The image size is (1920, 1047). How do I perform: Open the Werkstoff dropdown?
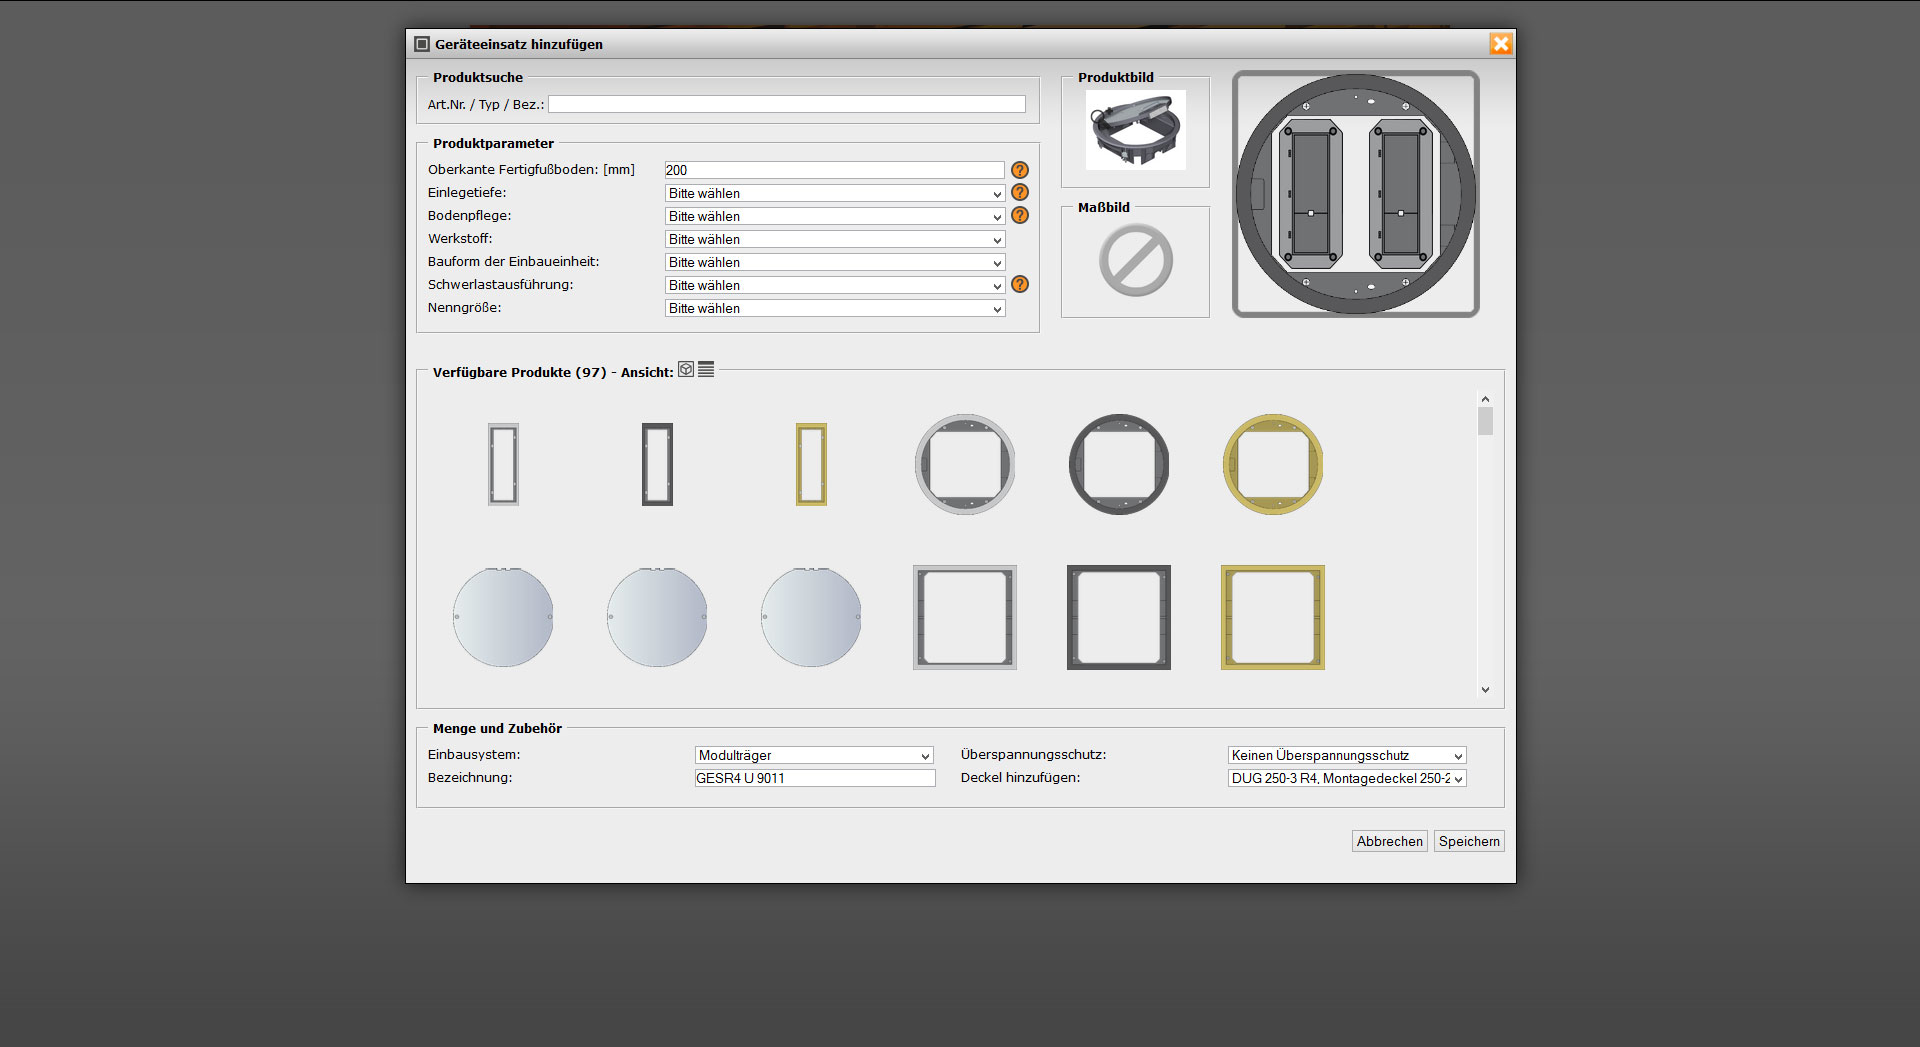[834, 239]
